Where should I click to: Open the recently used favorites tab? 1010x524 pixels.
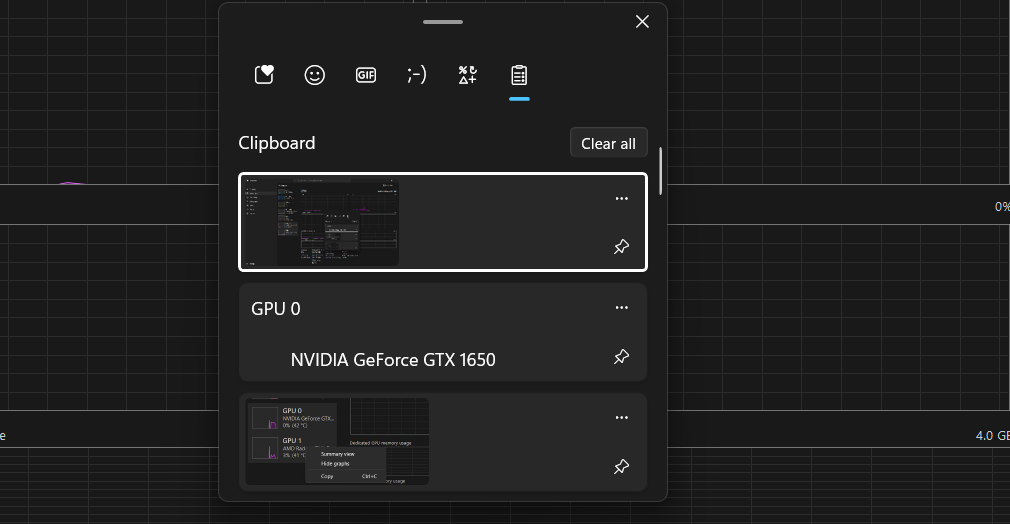point(264,75)
